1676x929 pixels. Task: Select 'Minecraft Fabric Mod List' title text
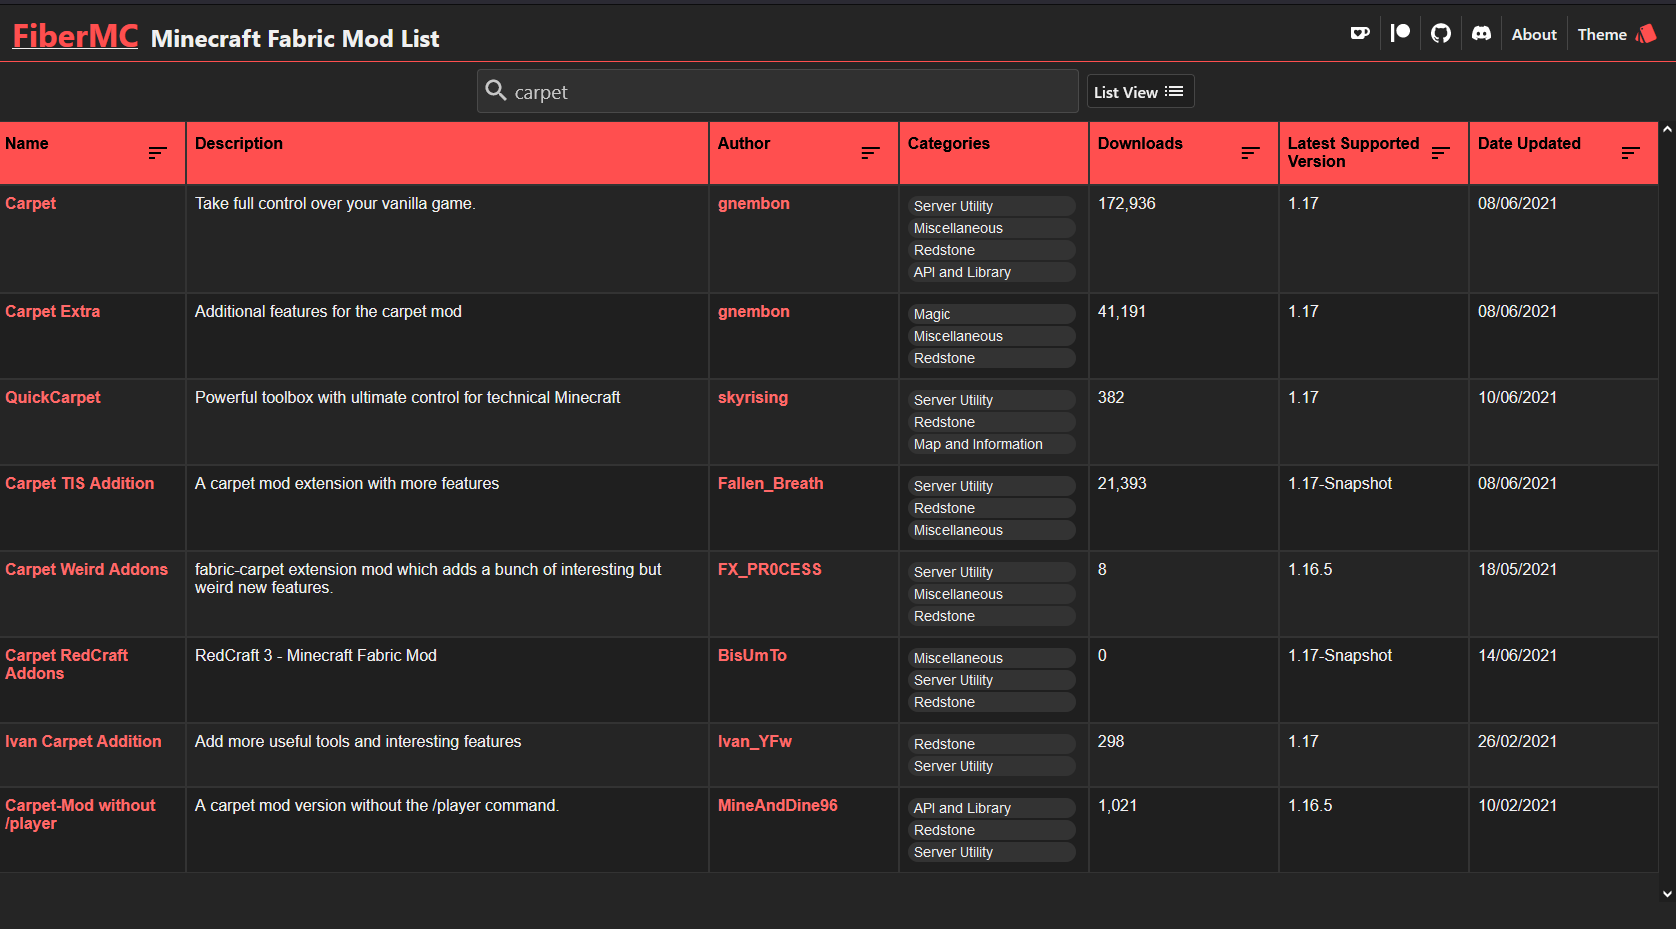pyautogui.click(x=295, y=39)
